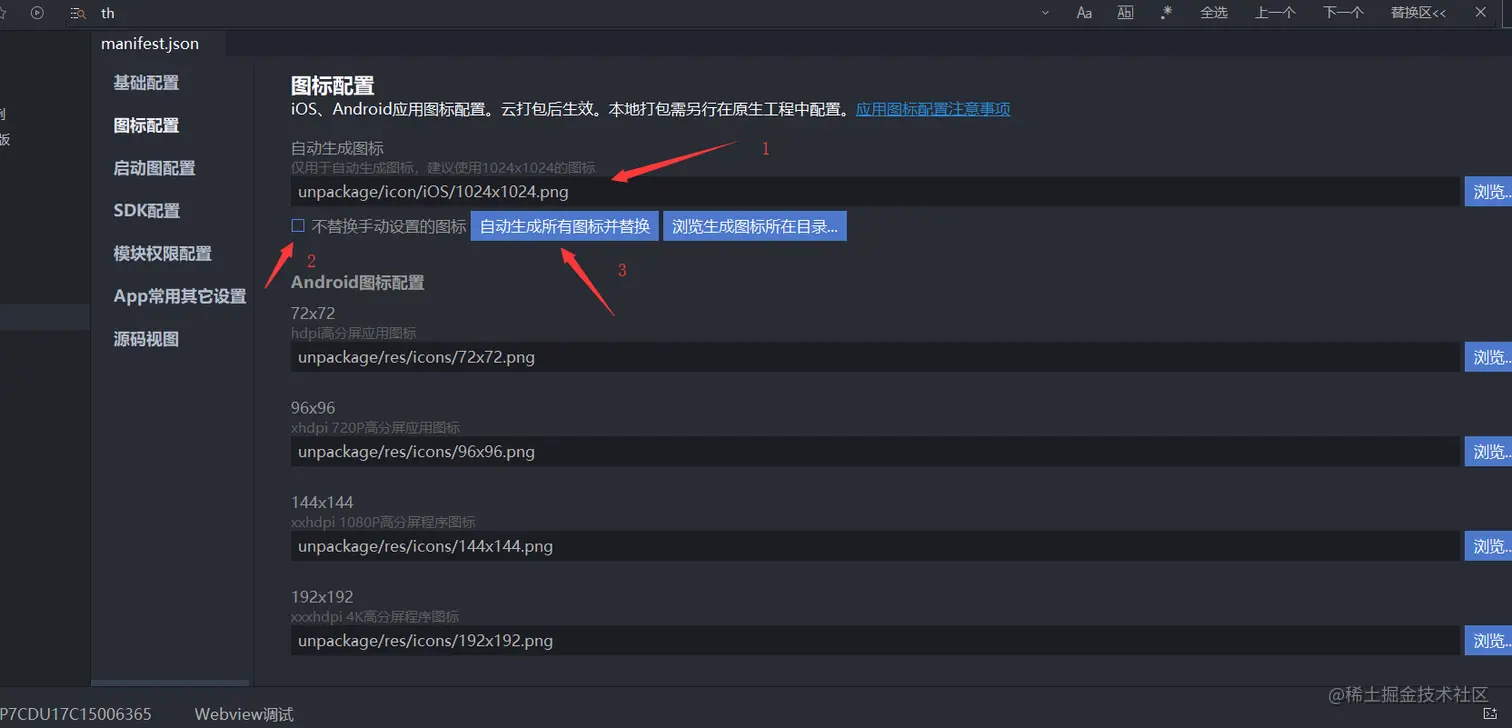The image size is (1512, 728).
Task: Toggle the match case Aa icon
Action: click(x=1084, y=13)
